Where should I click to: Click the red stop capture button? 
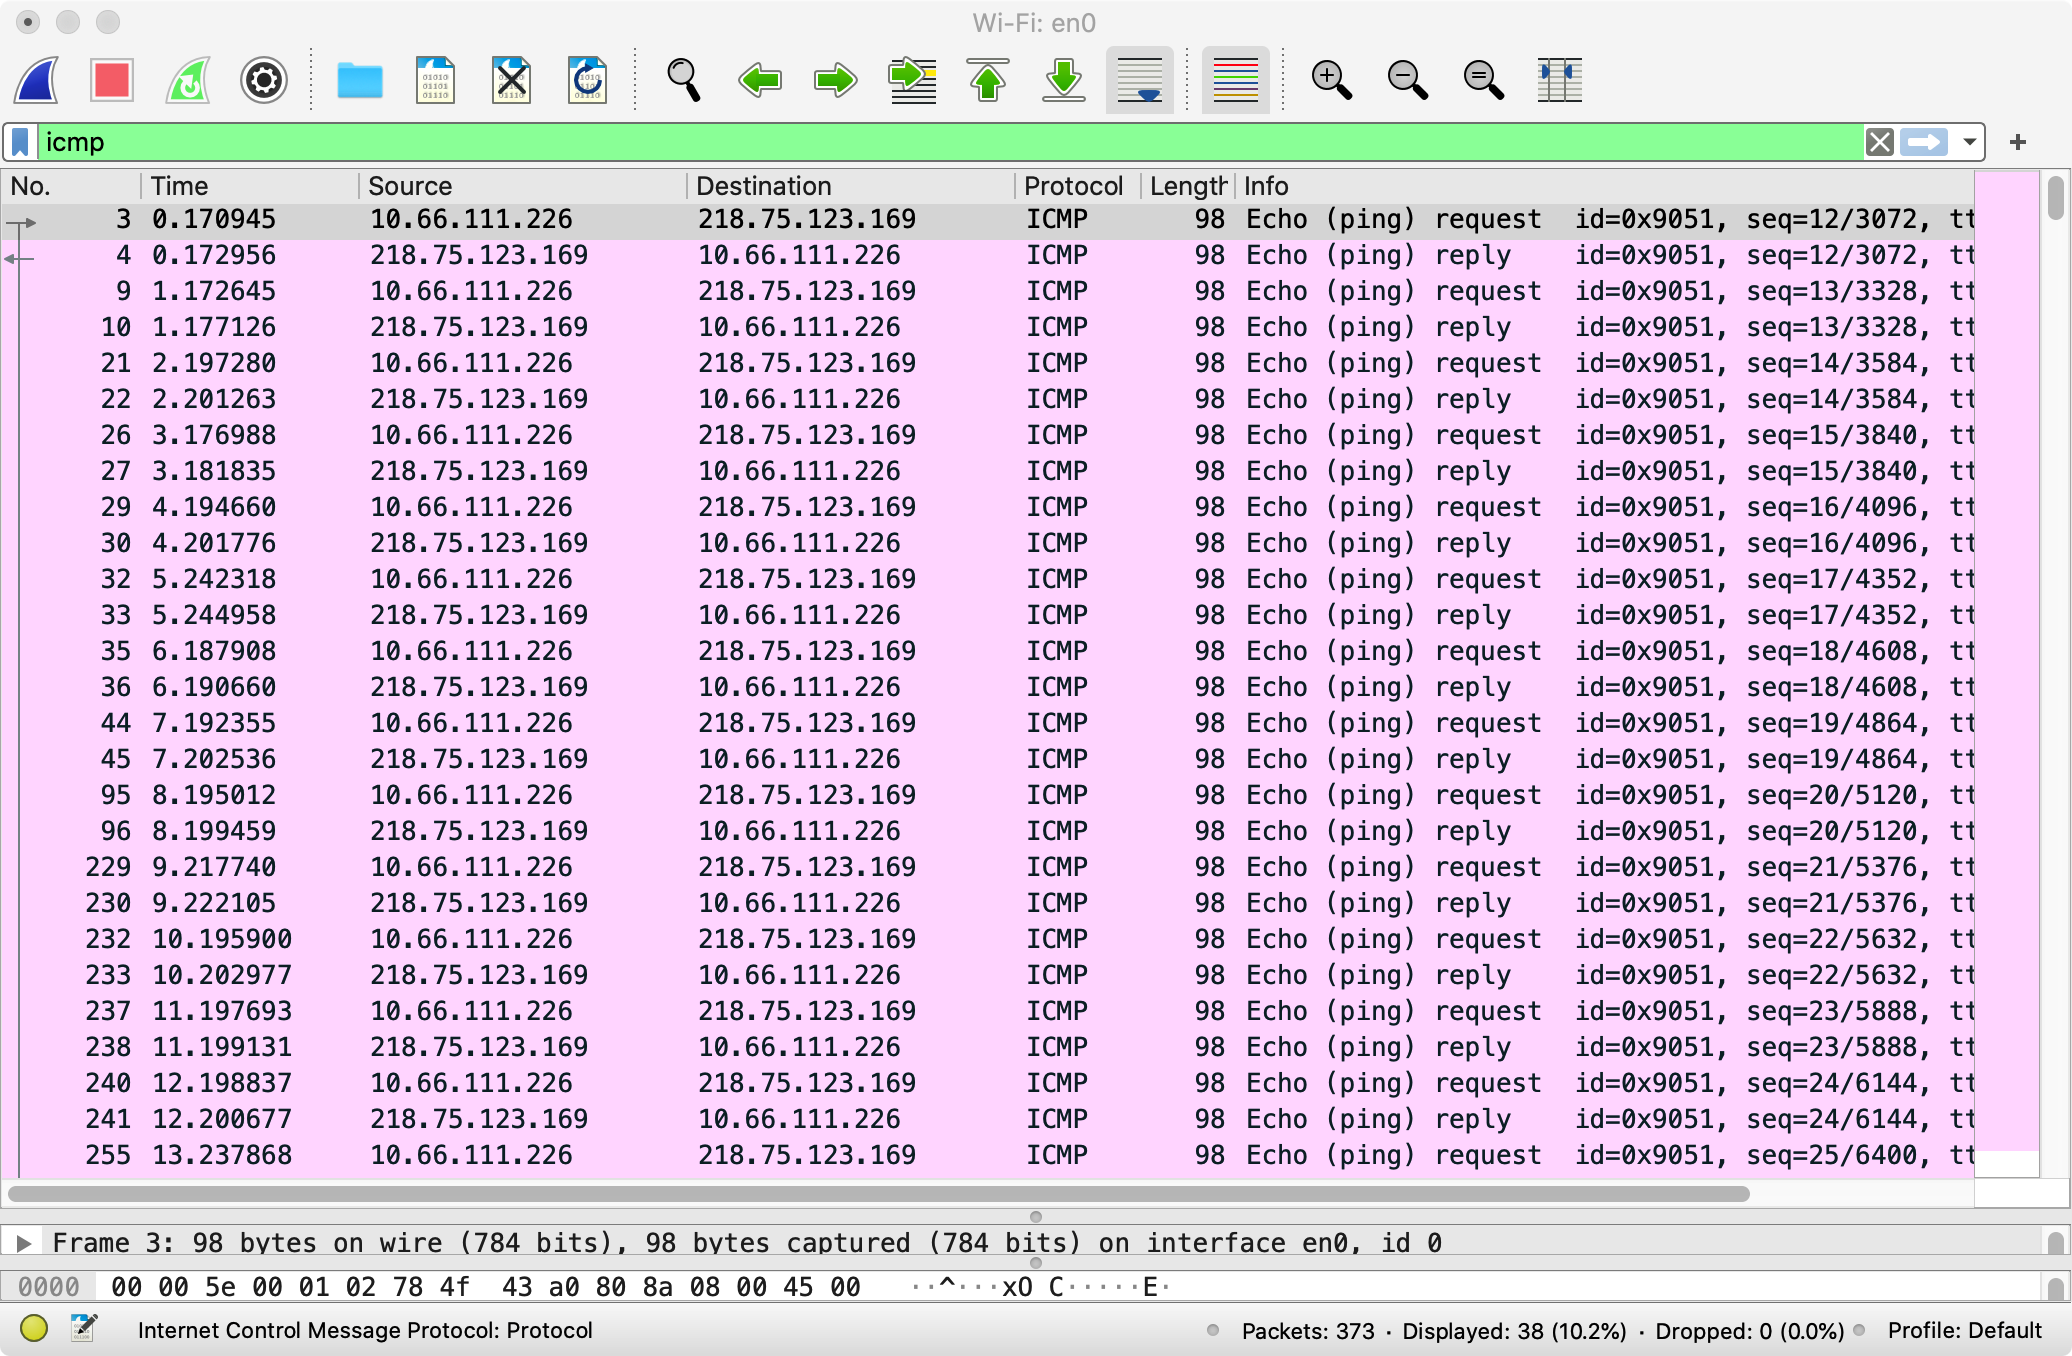click(x=111, y=80)
